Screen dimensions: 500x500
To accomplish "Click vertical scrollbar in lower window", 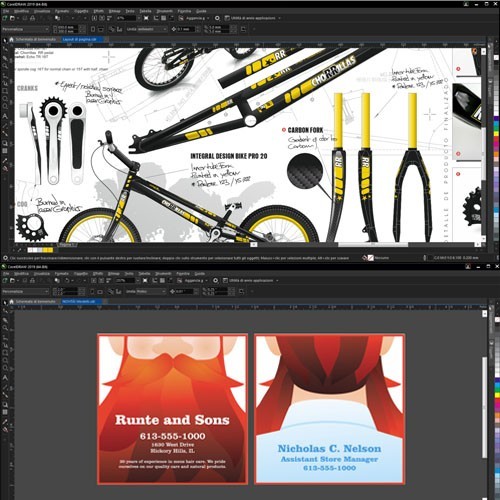I will tap(485, 407).
